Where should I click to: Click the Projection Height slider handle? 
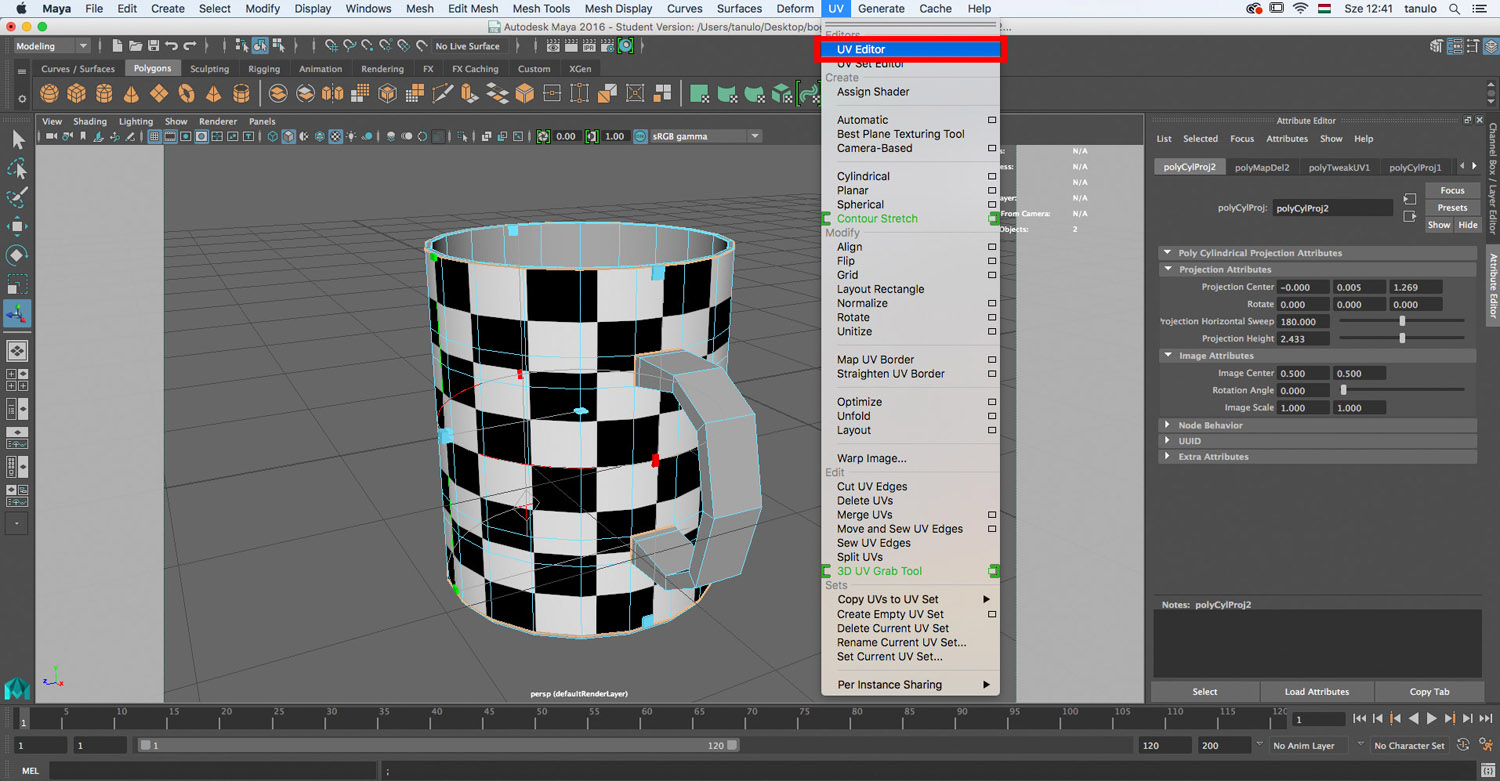(x=1402, y=339)
